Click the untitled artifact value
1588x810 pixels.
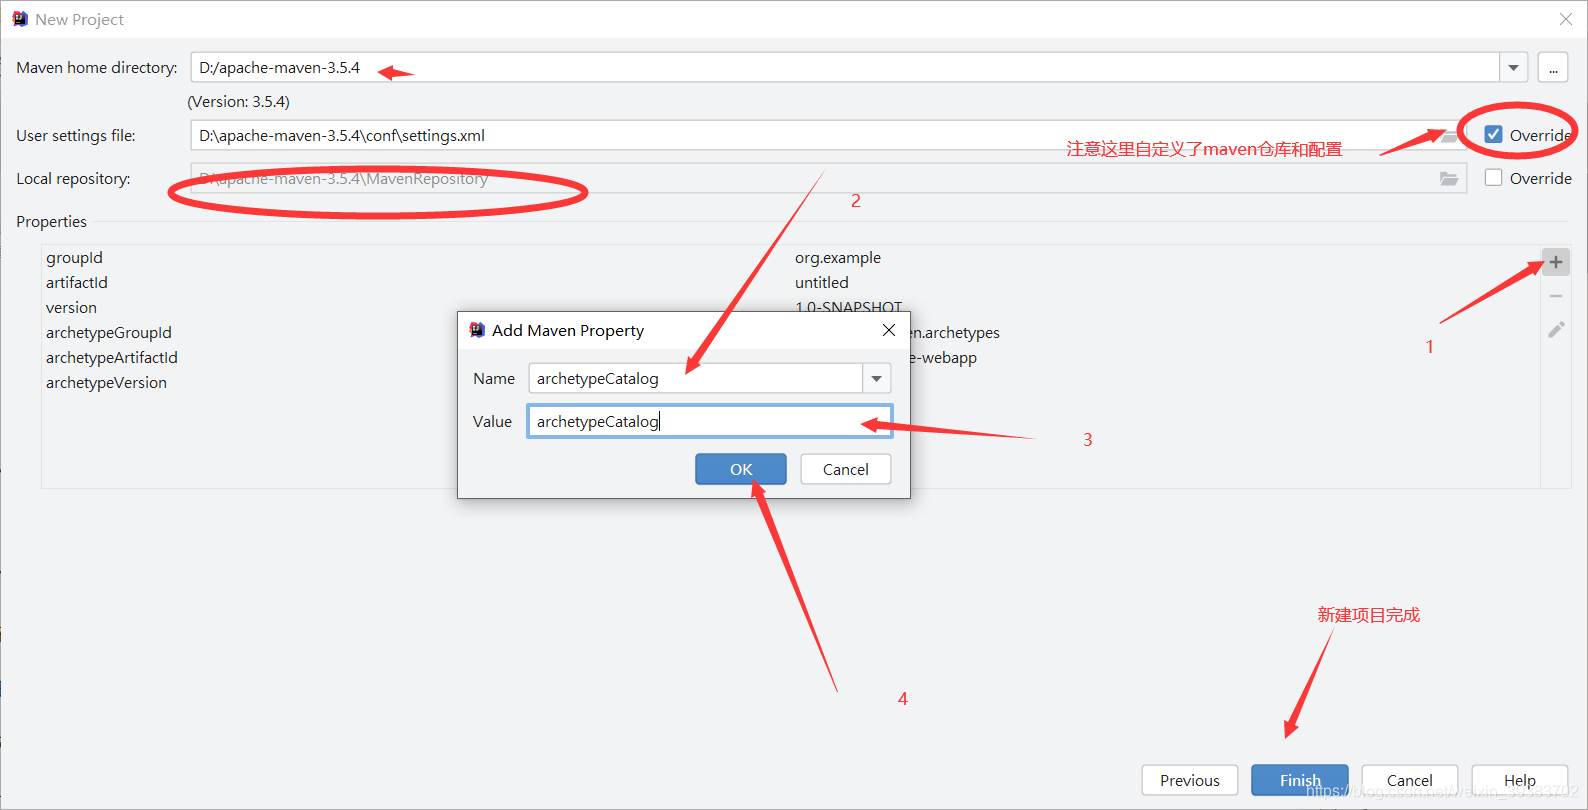(x=822, y=283)
